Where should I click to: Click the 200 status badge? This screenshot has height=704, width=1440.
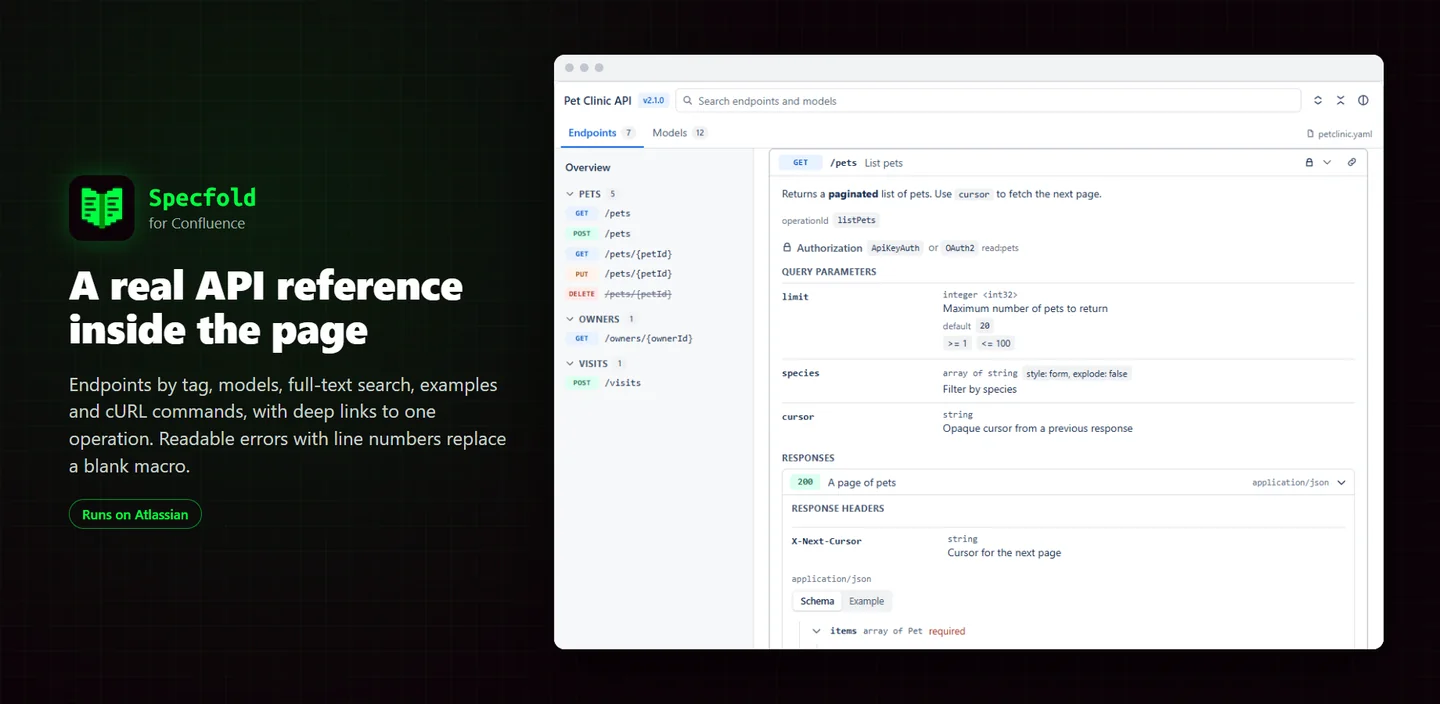pyautogui.click(x=805, y=482)
